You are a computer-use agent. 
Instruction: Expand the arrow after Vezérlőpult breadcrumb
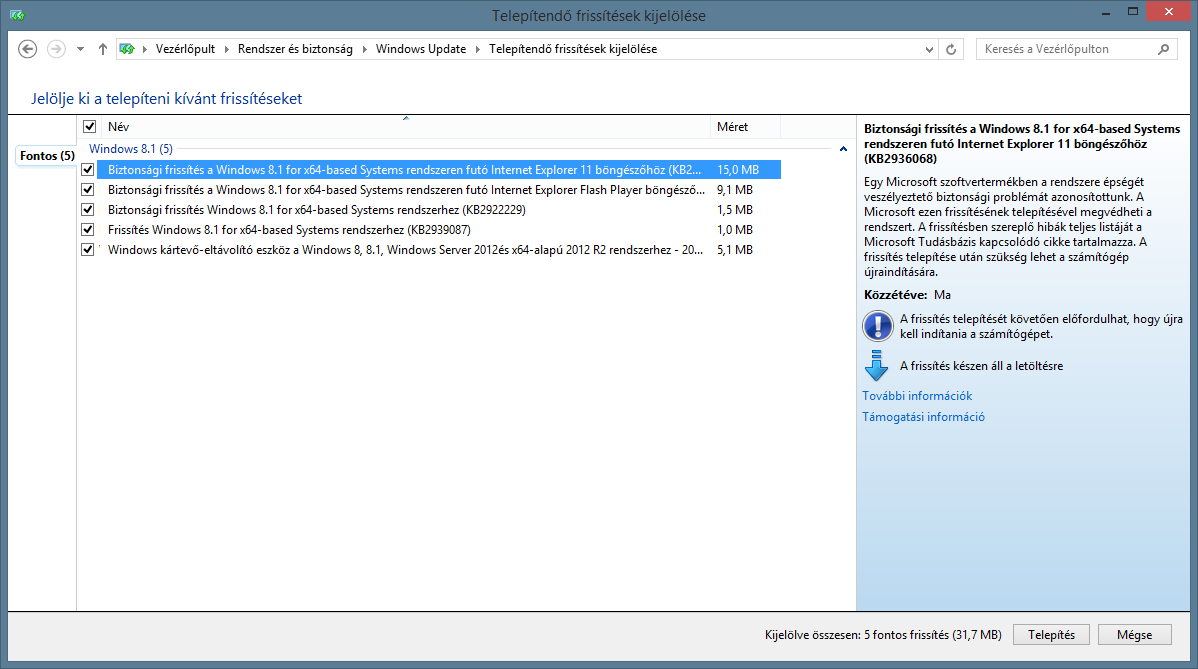(226, 50)
